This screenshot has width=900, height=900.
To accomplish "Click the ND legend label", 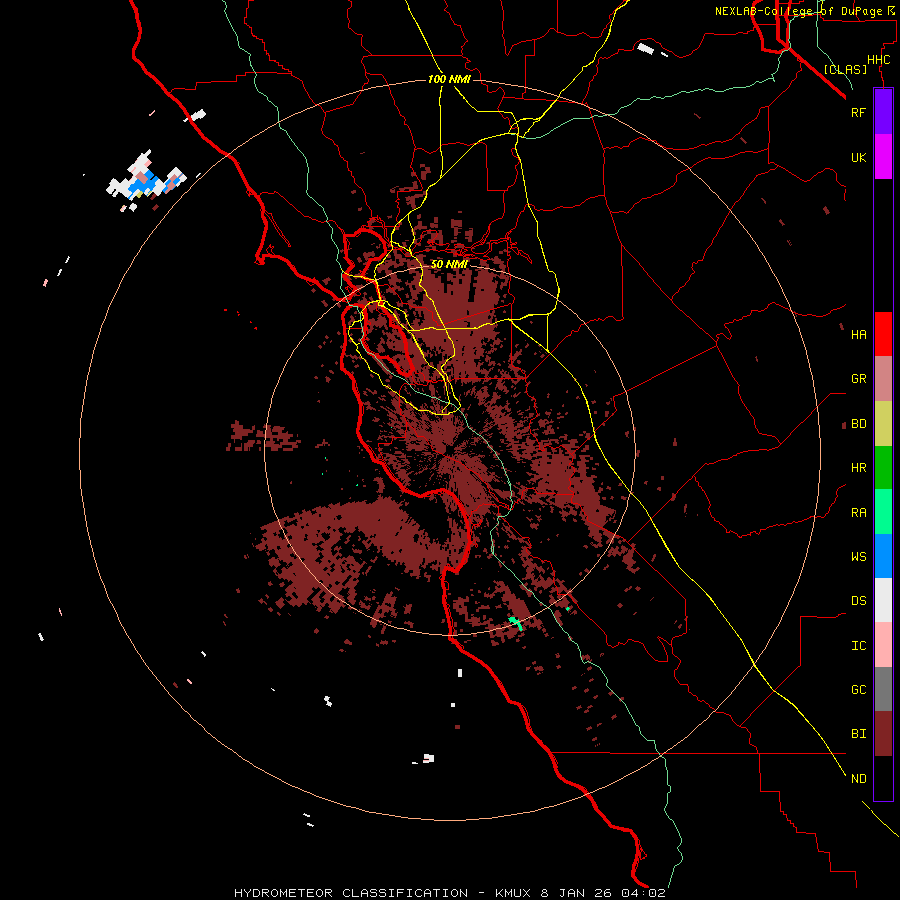I will [858, 779].
